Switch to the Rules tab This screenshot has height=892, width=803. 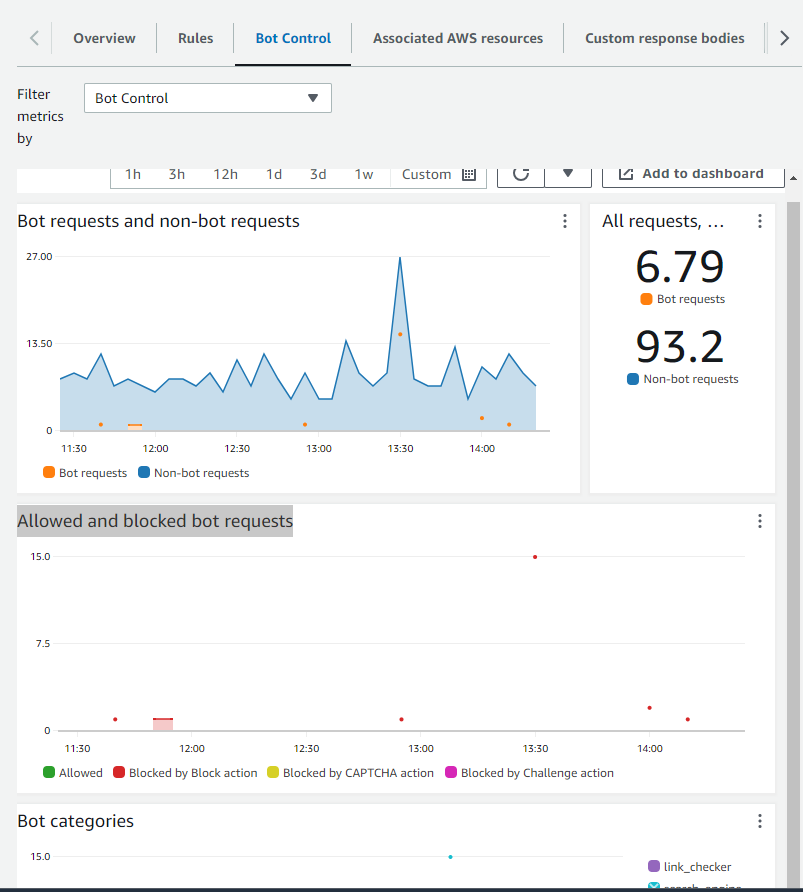pyautogui.click(x=195, y=37)
